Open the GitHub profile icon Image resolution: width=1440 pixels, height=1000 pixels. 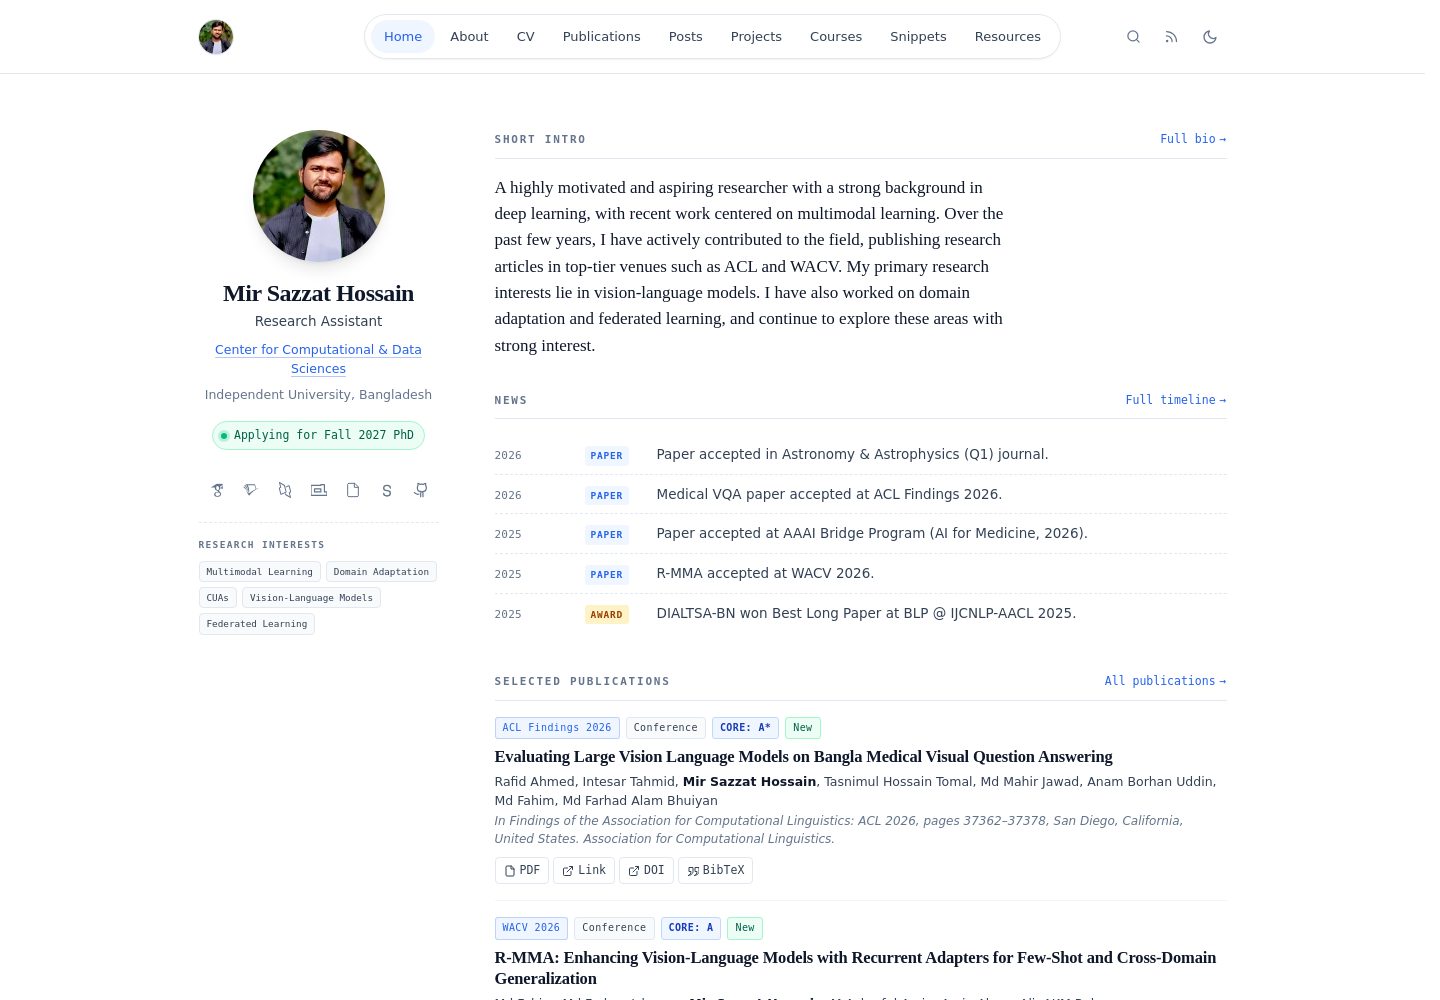click(421, 490)
